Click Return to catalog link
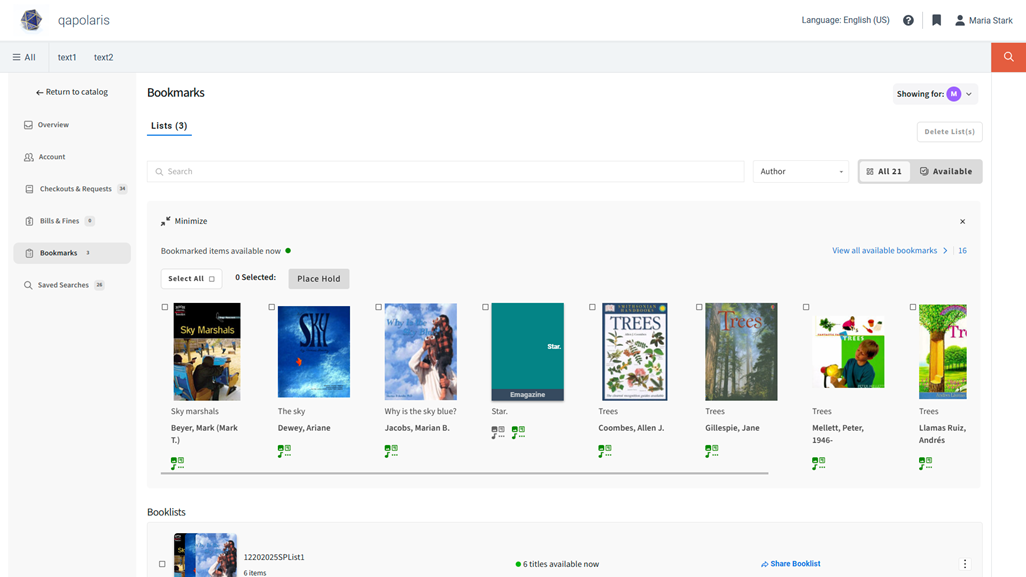This screenshot has width=1026, height=577. pyautogui.click(x=72, y=92)
